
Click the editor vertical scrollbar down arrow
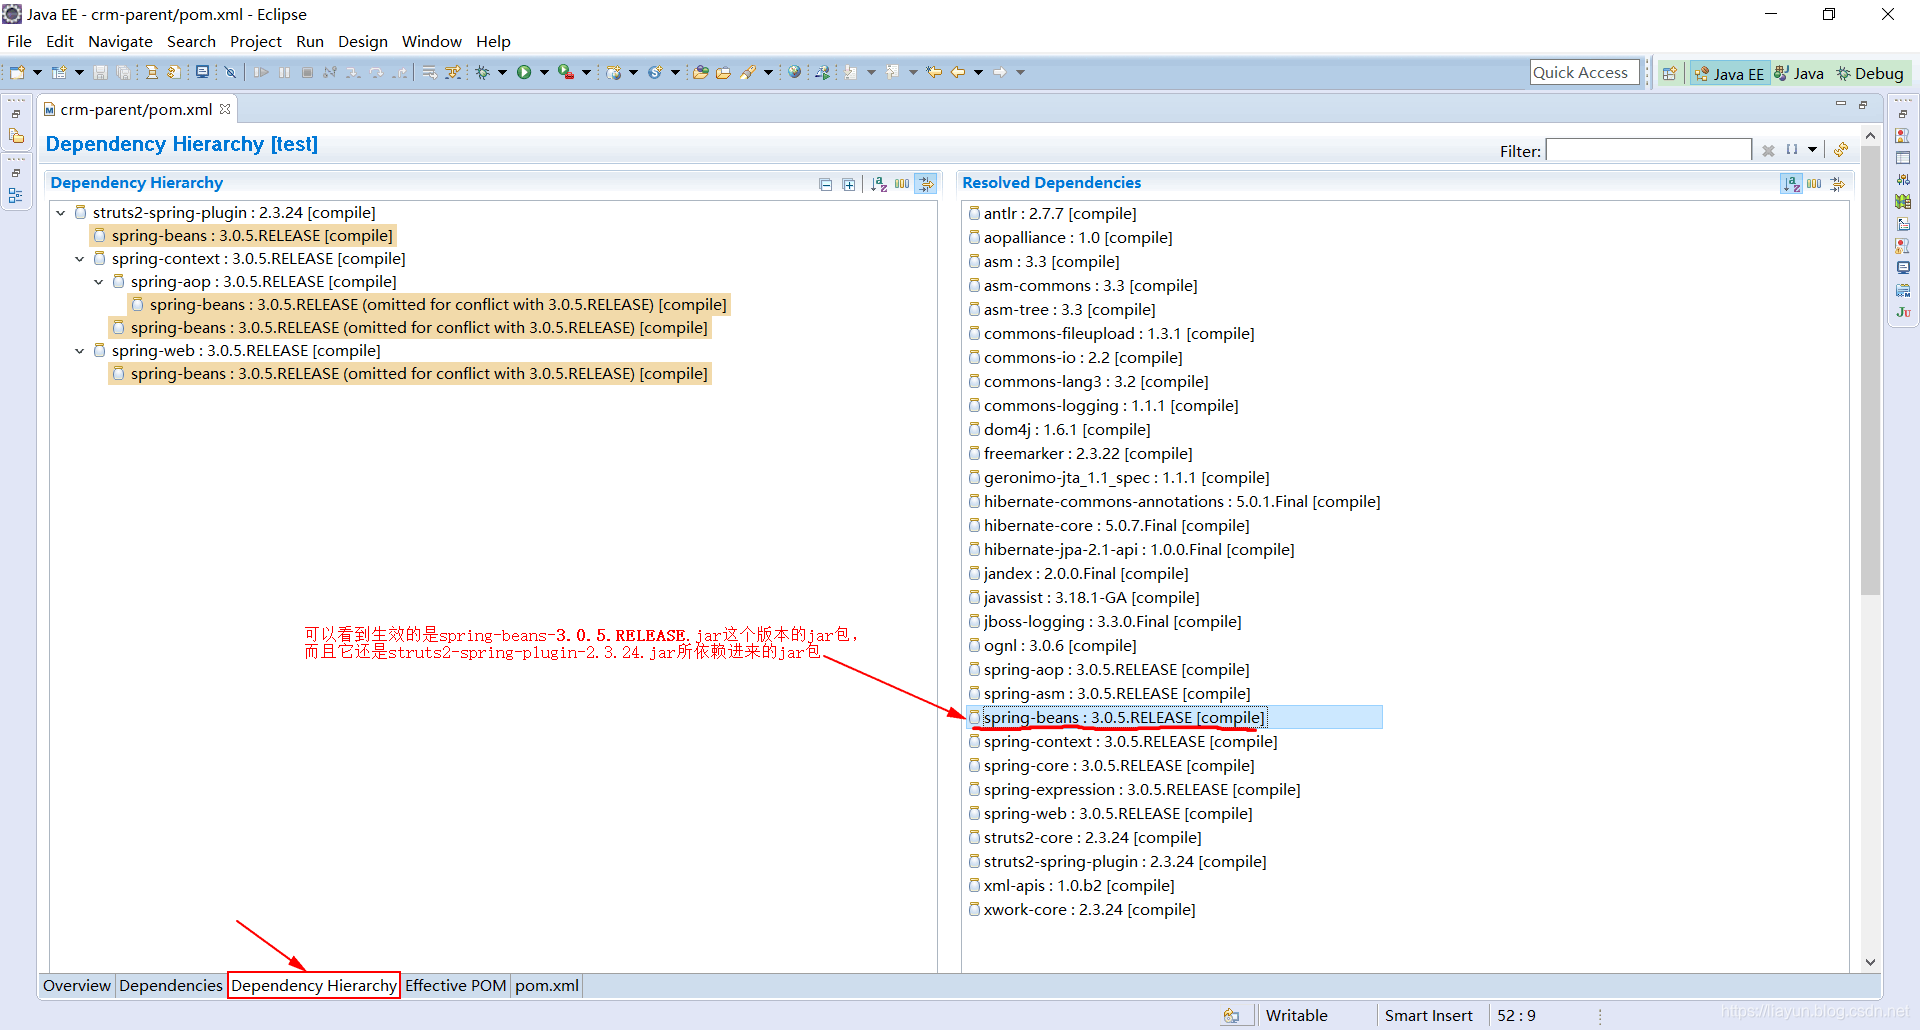1870,962
